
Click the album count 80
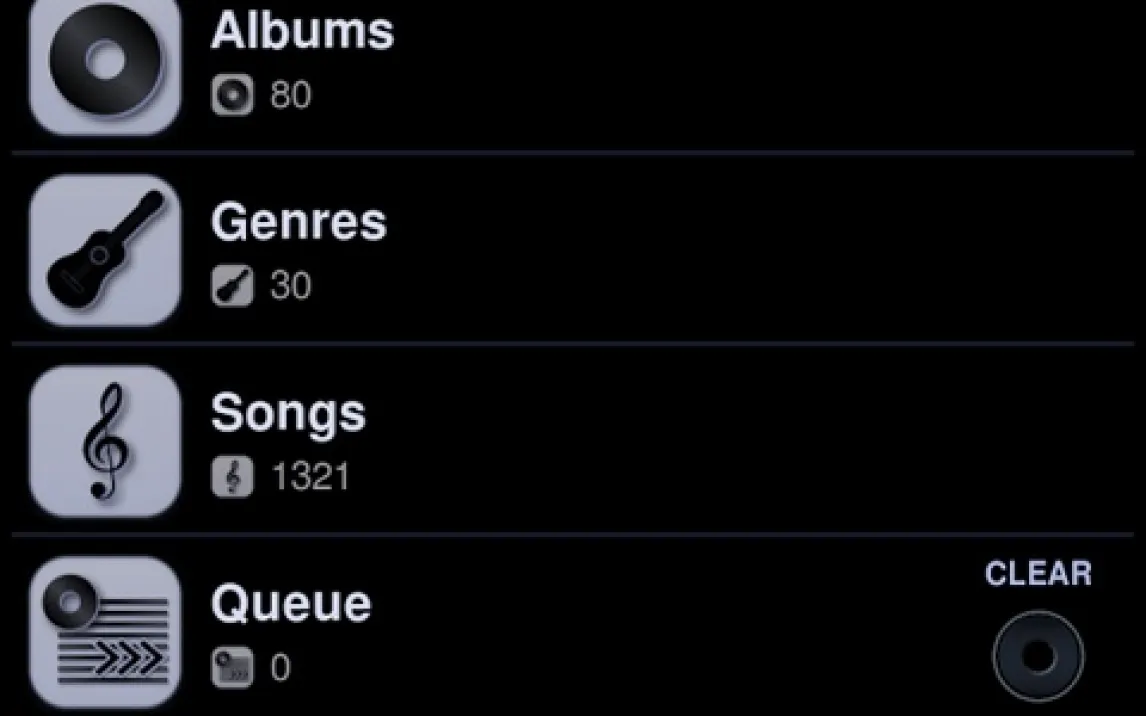290,96
